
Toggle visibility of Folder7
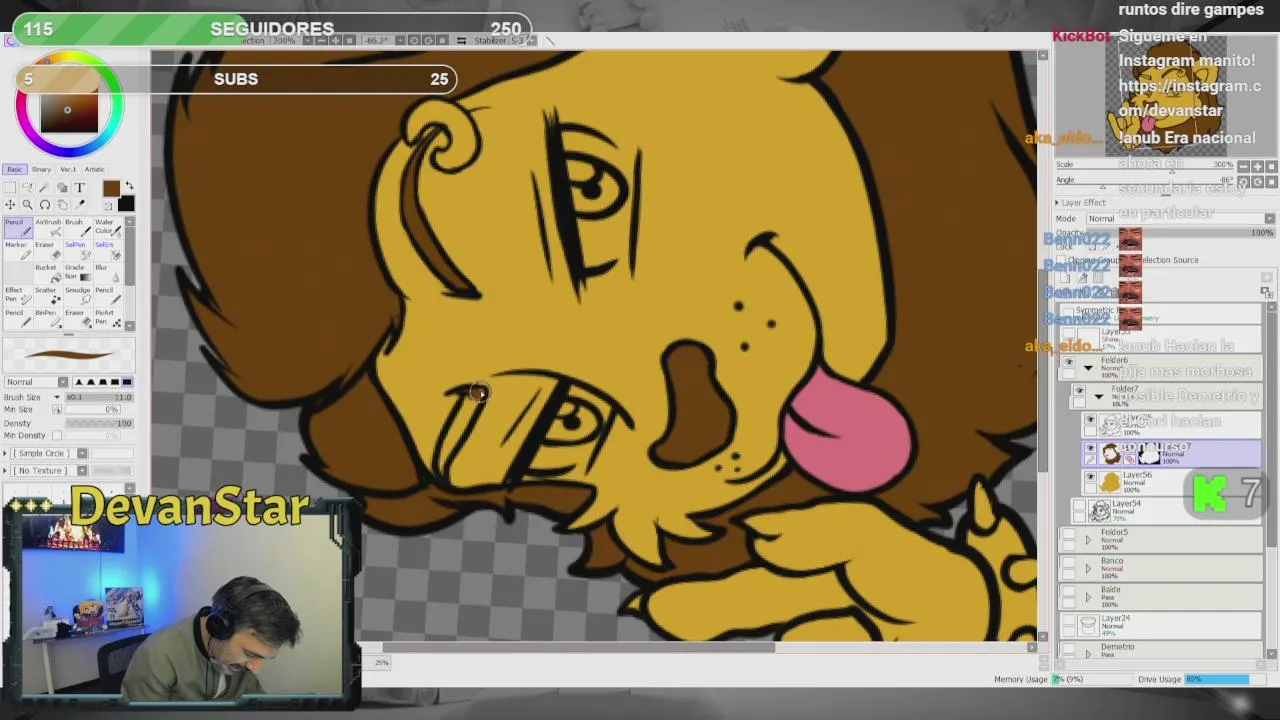click(1080, 390)
